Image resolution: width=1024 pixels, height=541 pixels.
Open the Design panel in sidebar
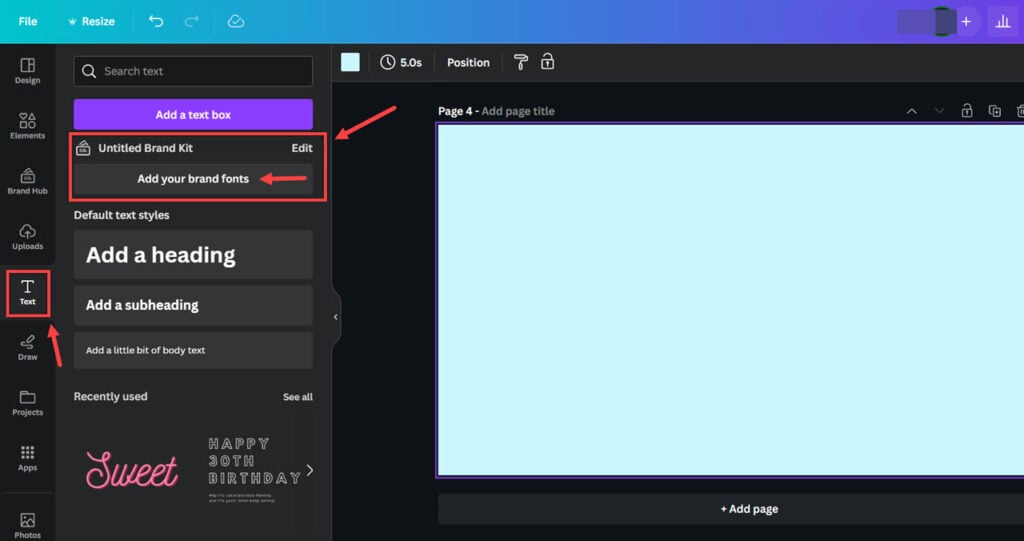coord(27,71)
